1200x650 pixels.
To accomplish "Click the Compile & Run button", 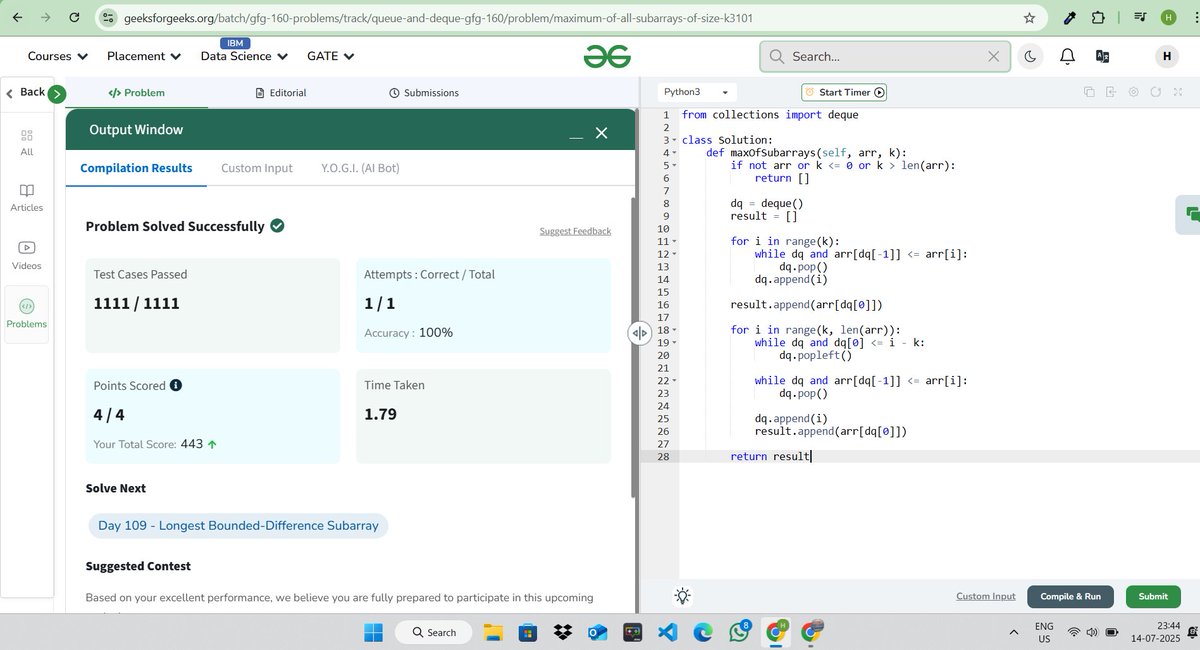I will click(x=1070, y=596).
